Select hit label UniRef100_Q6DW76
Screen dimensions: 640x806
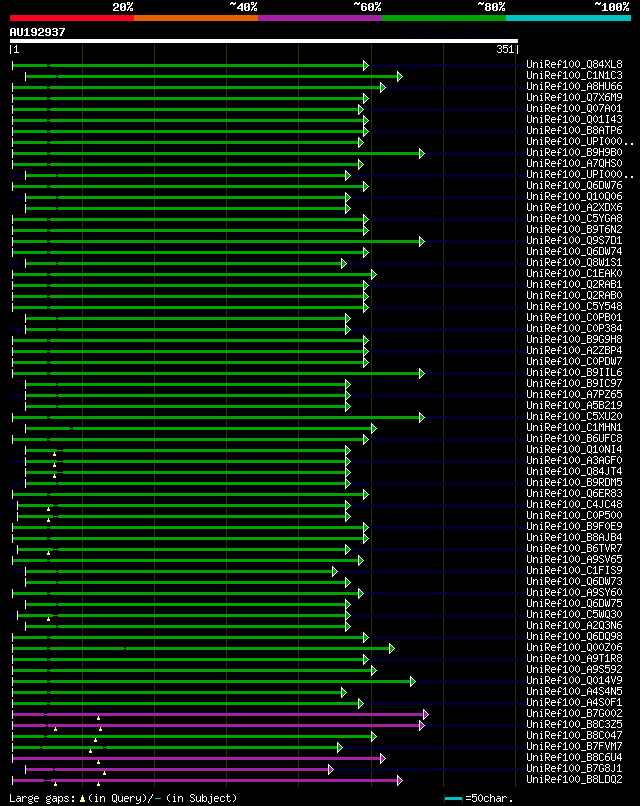[x=574, y=186]
